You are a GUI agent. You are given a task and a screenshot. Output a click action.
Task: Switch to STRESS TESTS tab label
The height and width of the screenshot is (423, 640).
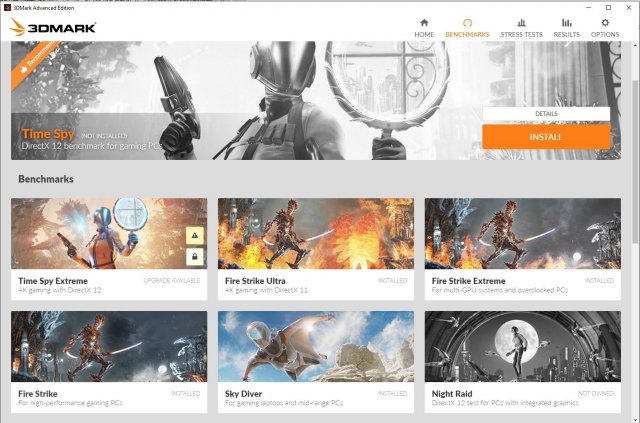[x=521, y=34]
